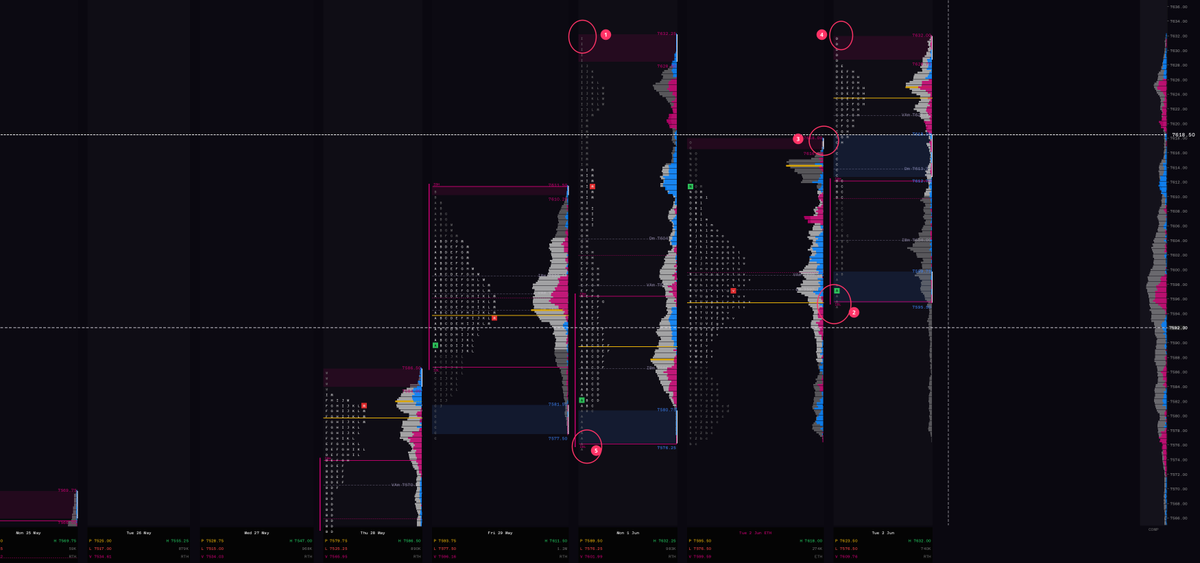Click red close marker in Fri 29 May profile
The height and width of the screenshot is (563, 1200).
[x=494, y=318]
